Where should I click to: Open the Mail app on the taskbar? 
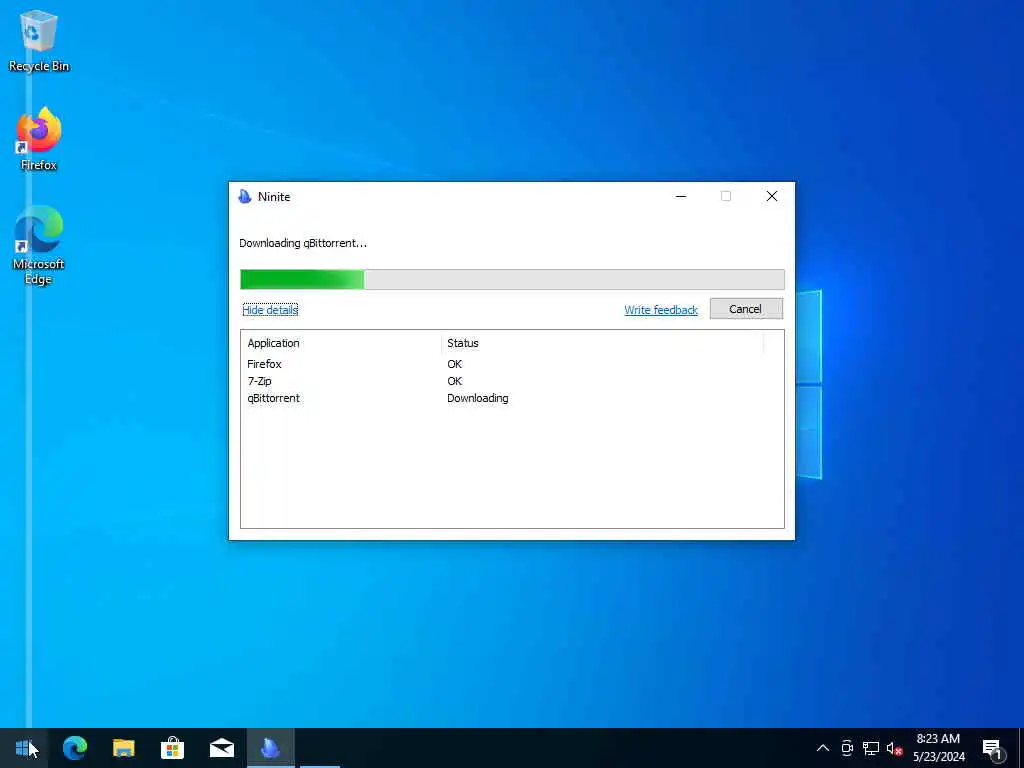click(221, 748)
